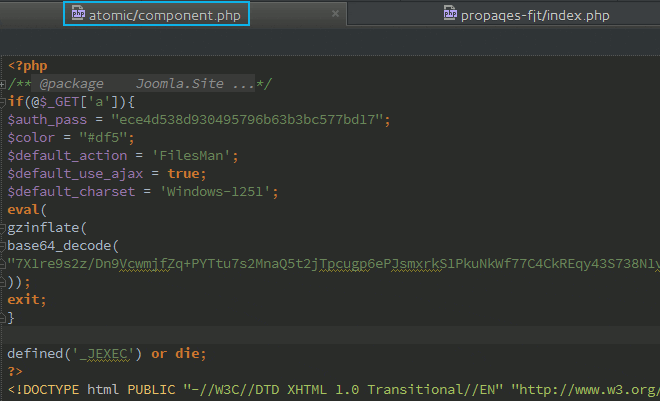660x401 pixels.
Task: Click the base64_decode function name
Action: tap(59, 246)
